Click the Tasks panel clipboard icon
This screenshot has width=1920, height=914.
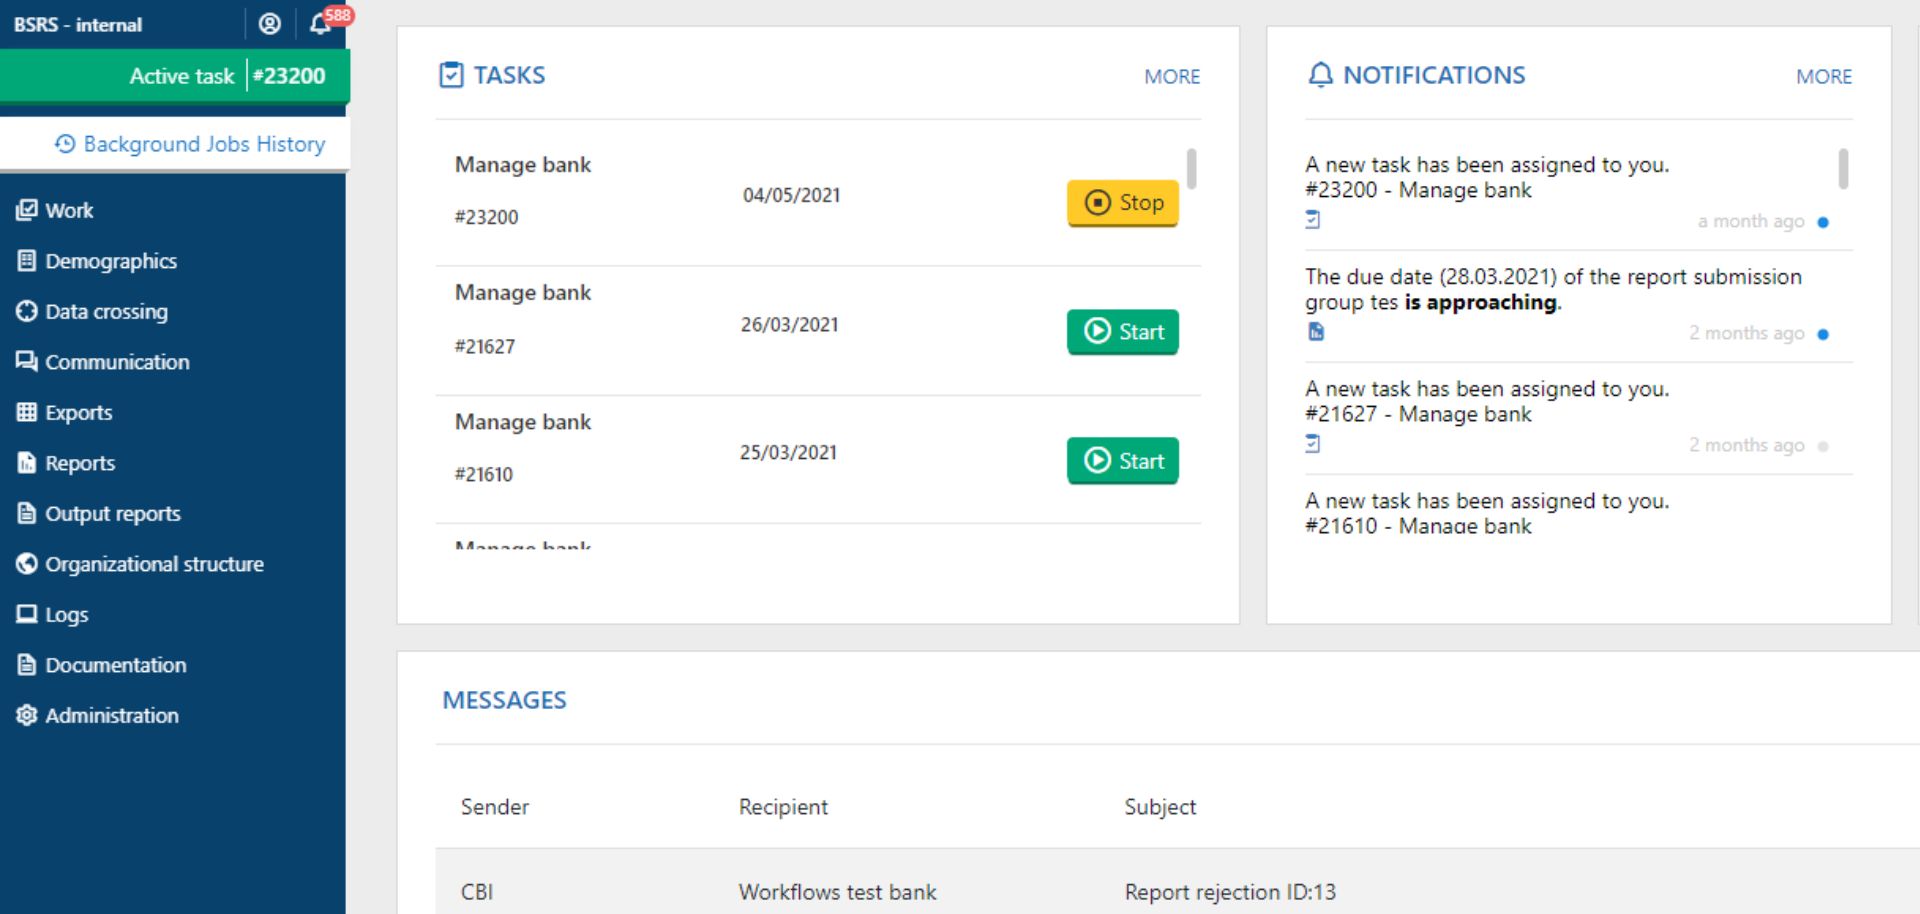click(451, 75)
